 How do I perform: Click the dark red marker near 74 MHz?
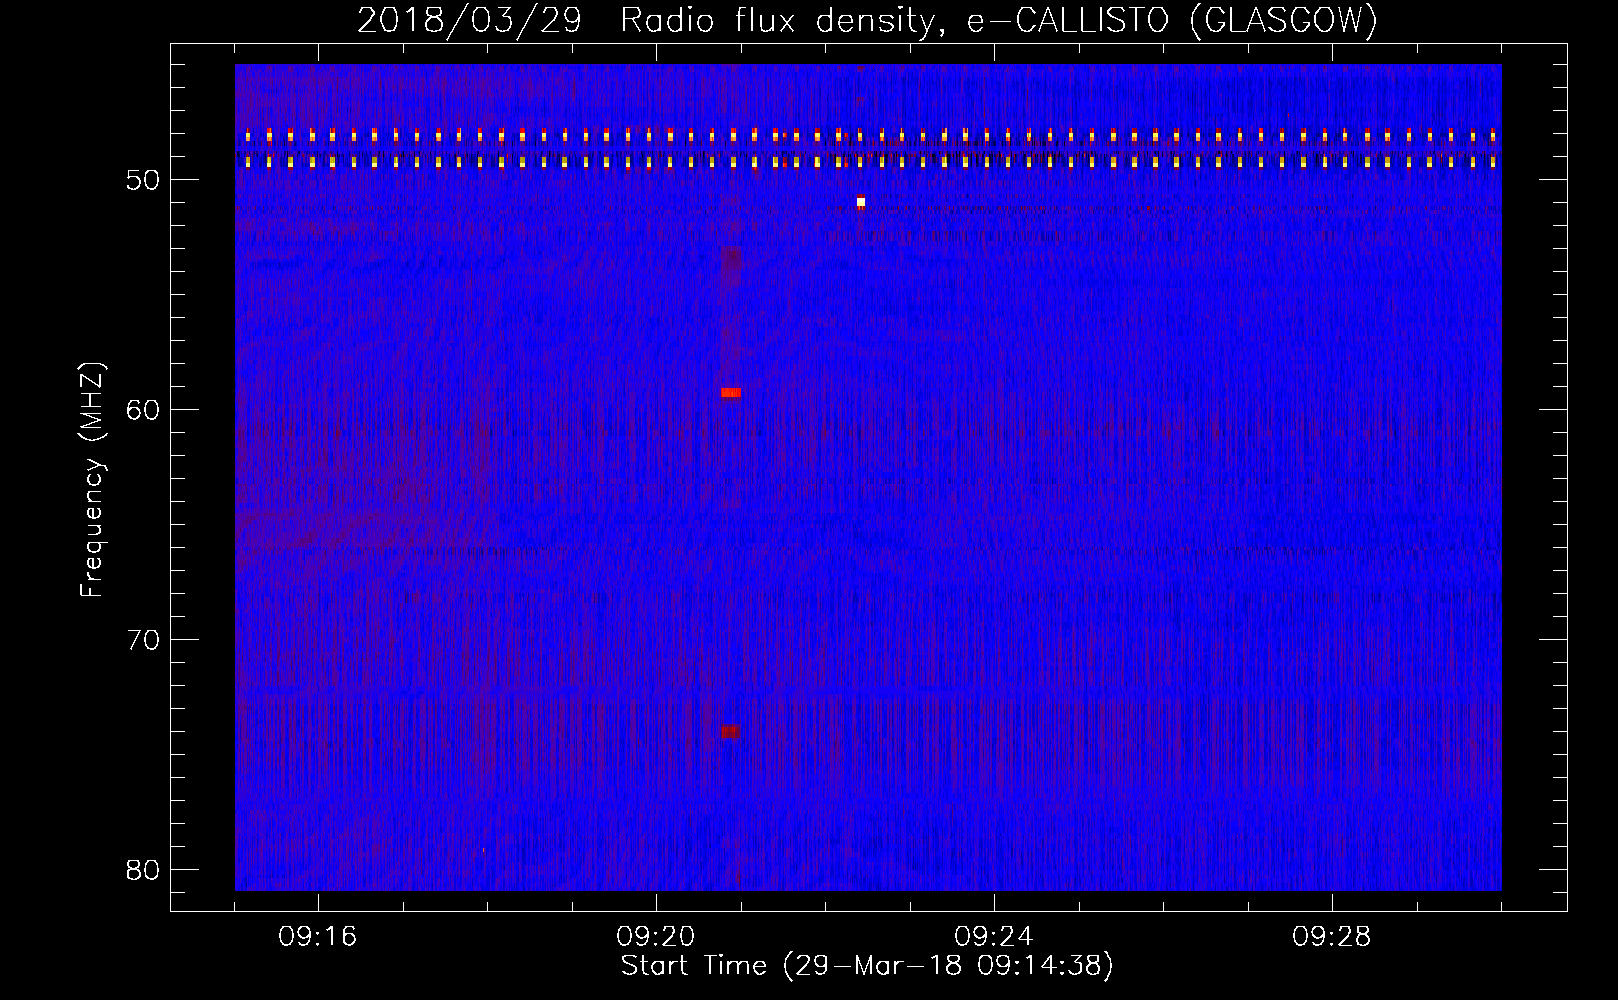point(730,731)
